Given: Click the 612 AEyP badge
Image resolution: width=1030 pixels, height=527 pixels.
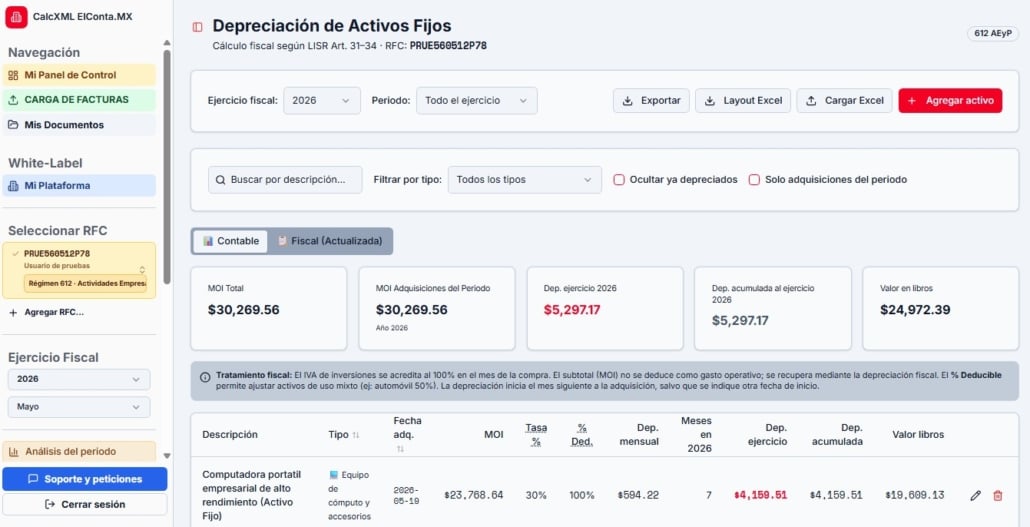Looking at the screenshot, I should [x=993, y=34].
